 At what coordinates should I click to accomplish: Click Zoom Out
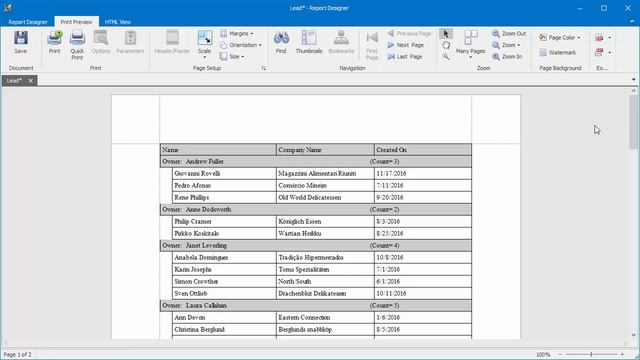(x=509, y=33)
